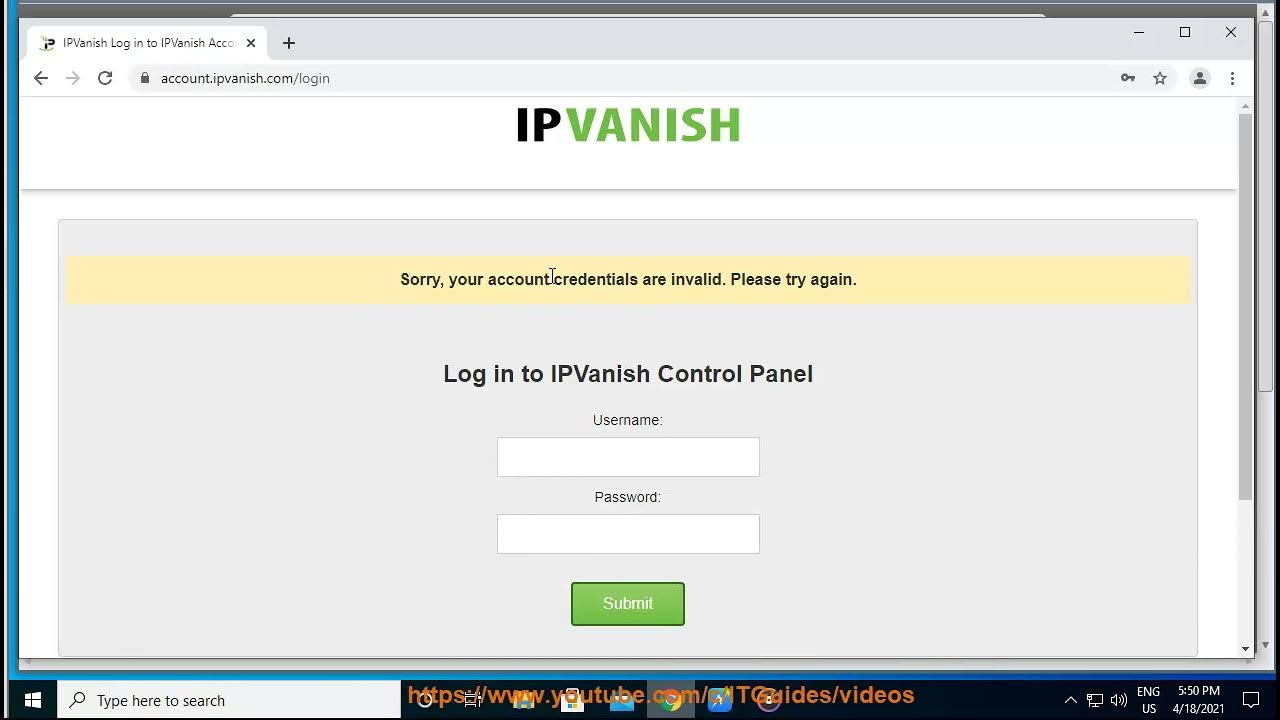Open the Windows notification center
The image size is (1280, 720).
[1250, 700]
